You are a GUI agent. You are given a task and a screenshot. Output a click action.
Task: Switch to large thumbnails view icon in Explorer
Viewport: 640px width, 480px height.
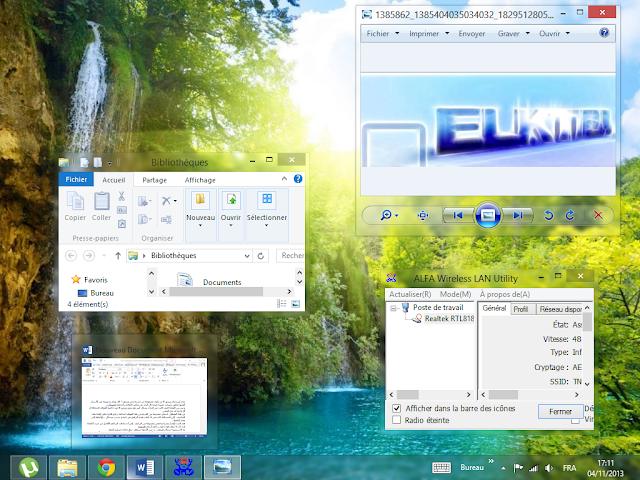pos(296,304)
